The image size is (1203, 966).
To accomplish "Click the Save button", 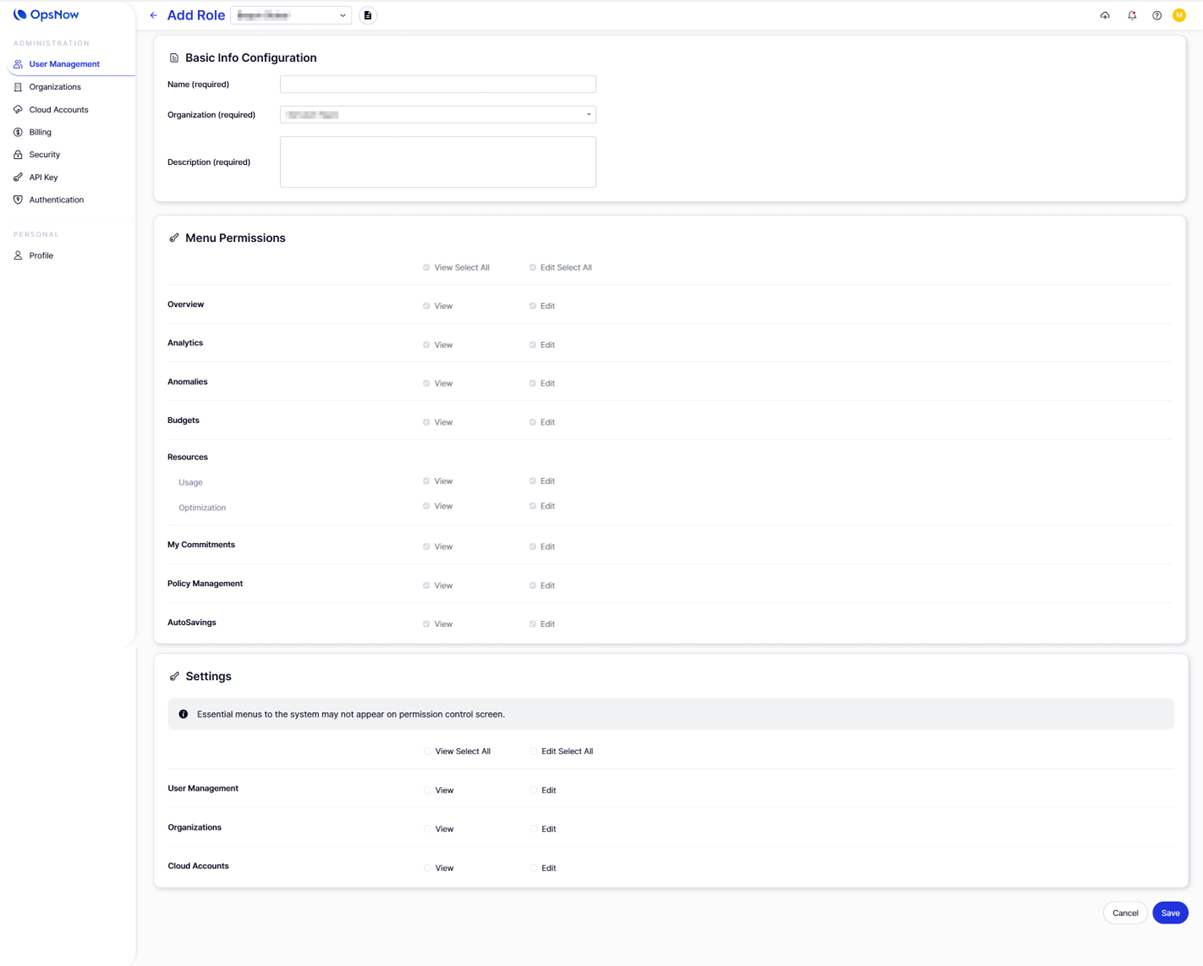I will (1169, 913).
